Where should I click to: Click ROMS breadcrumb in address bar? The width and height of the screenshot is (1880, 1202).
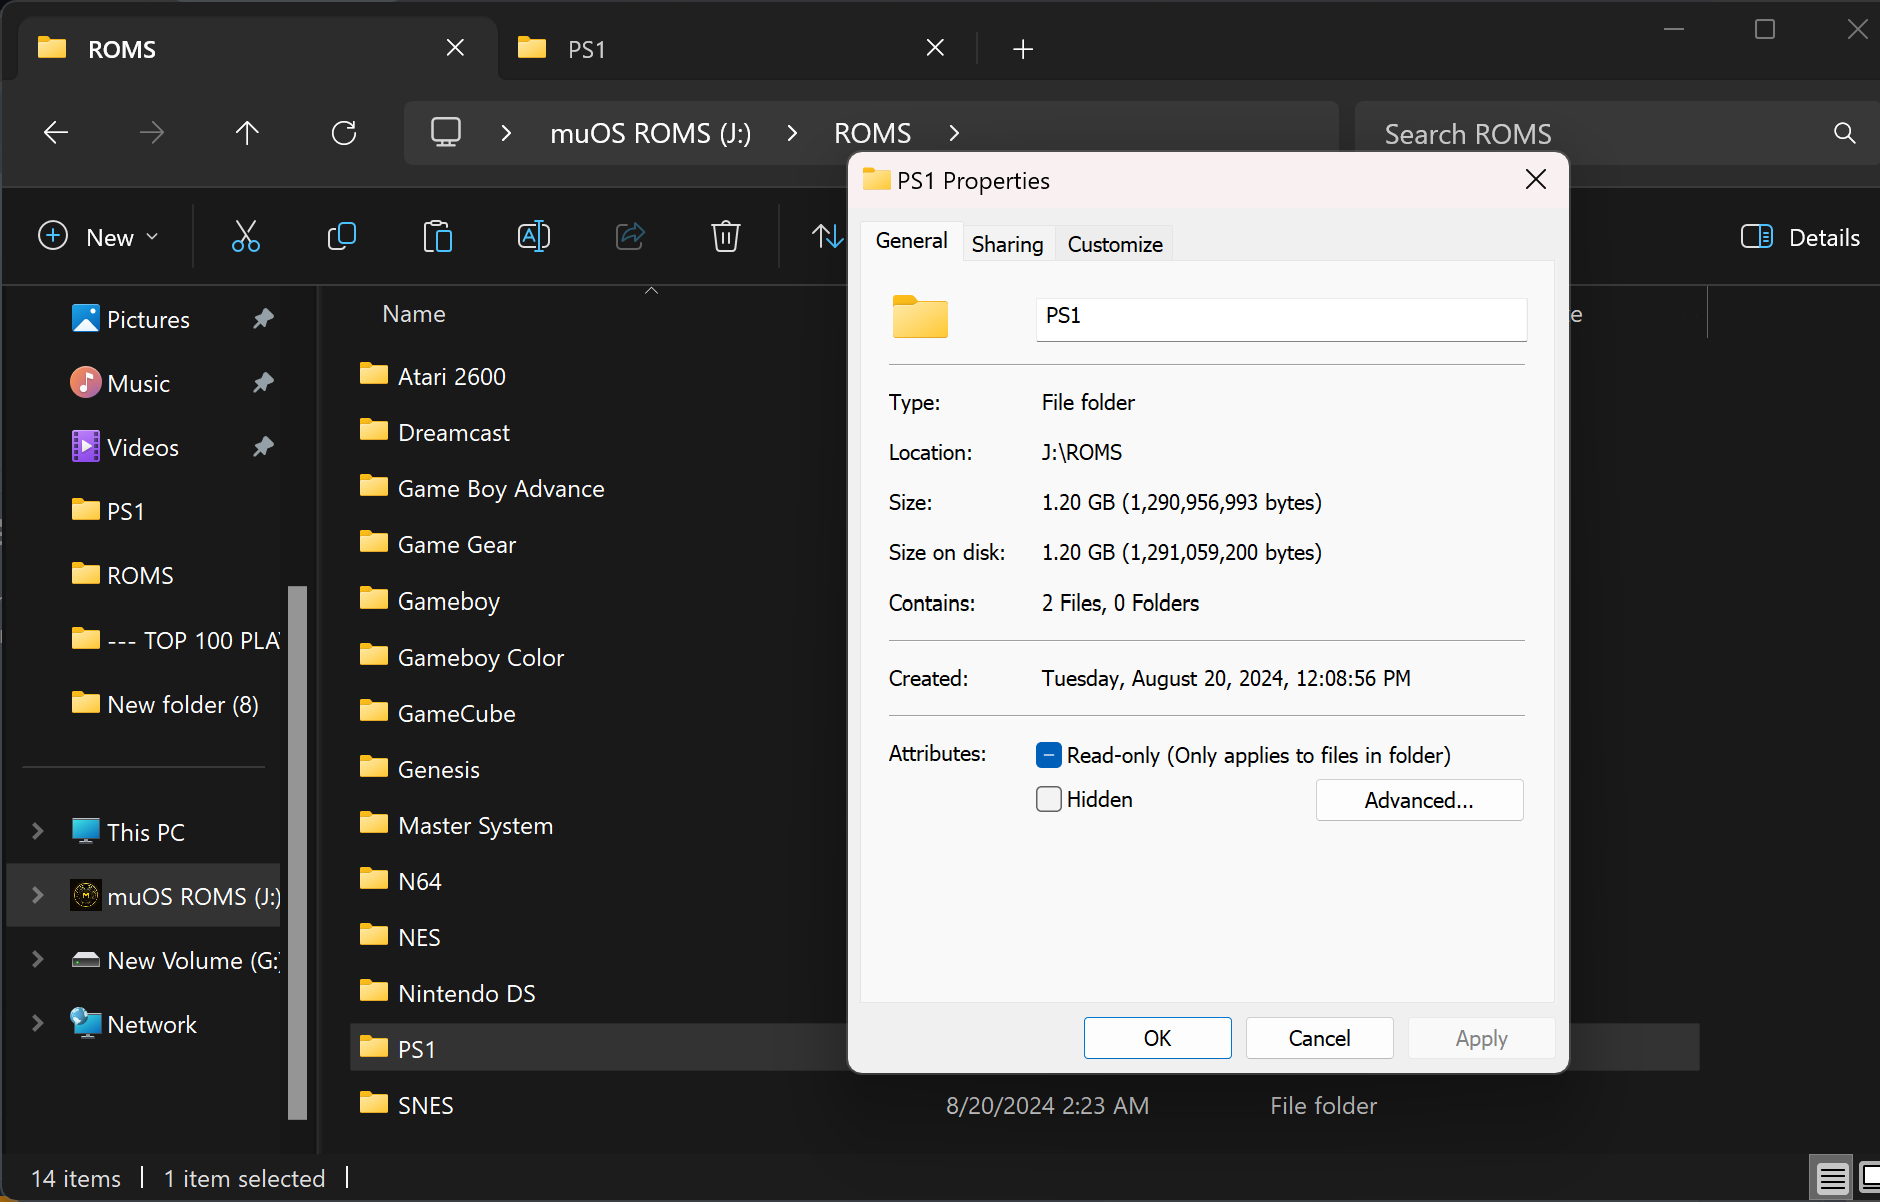pos(873,133)
